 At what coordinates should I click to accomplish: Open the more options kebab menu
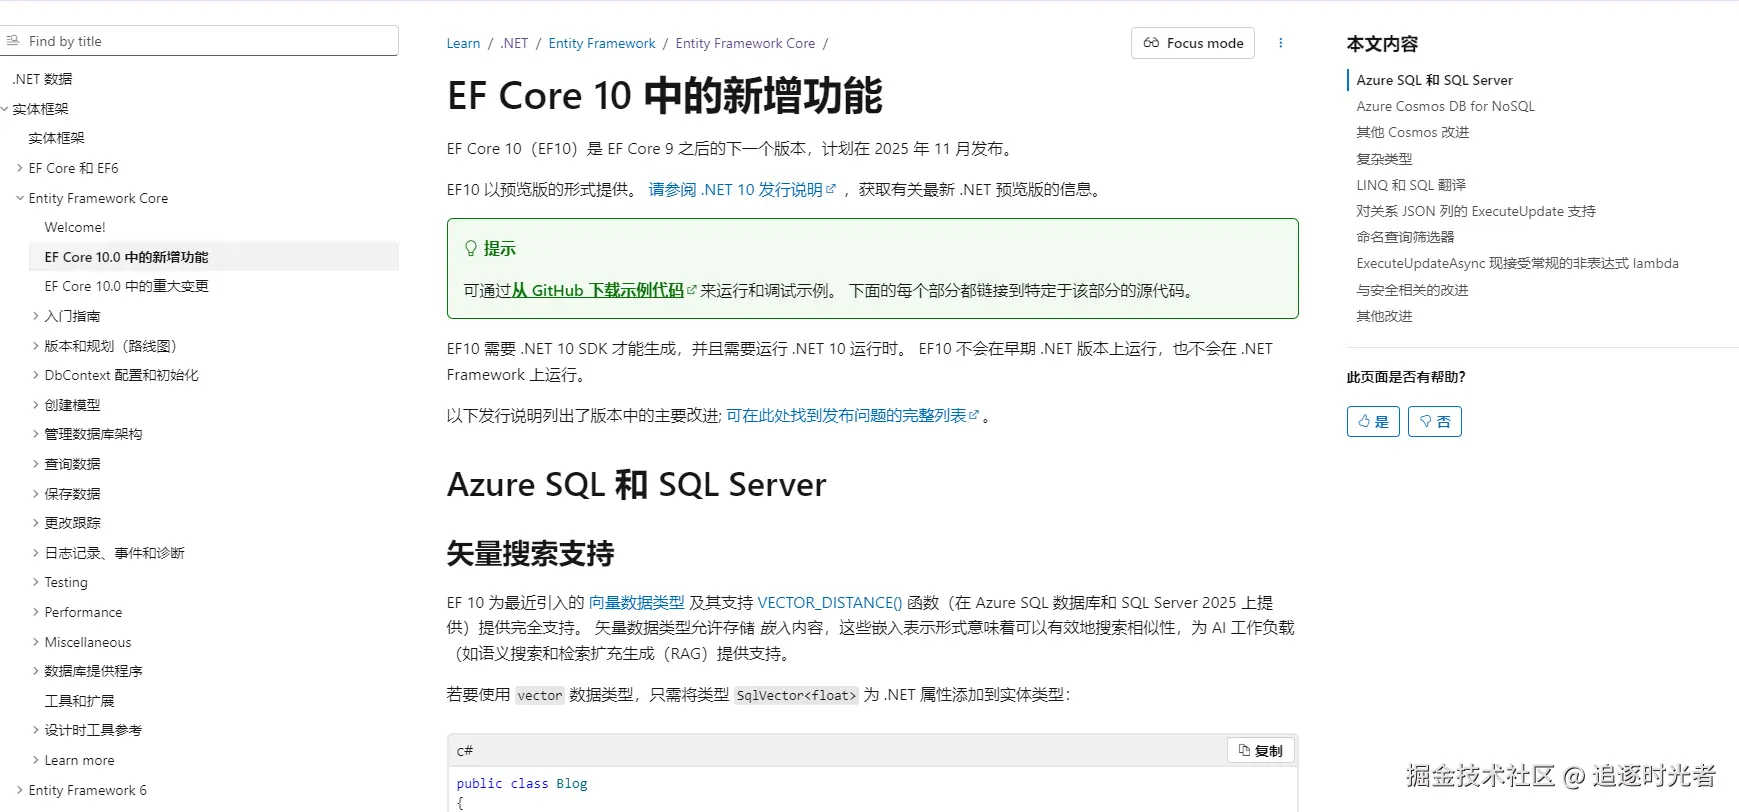coord(1280,43)
